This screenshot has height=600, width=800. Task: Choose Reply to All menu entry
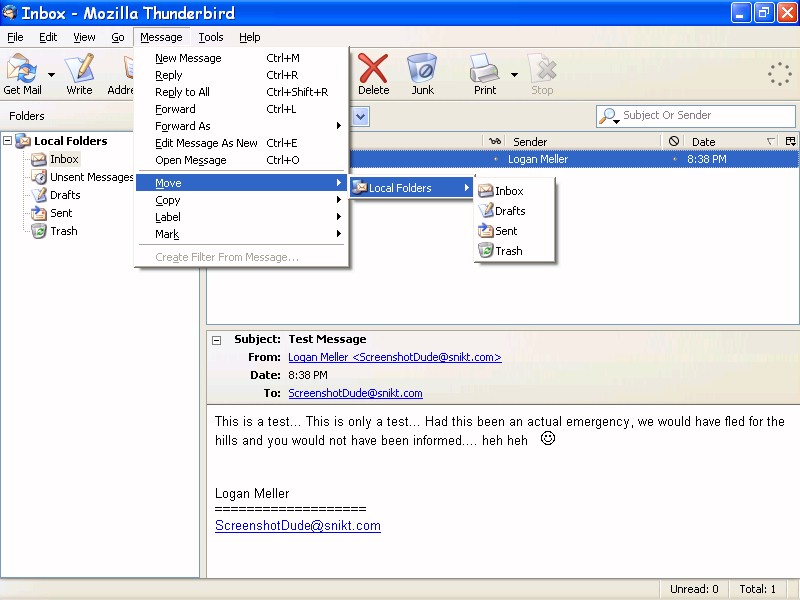tap(241, 92)
